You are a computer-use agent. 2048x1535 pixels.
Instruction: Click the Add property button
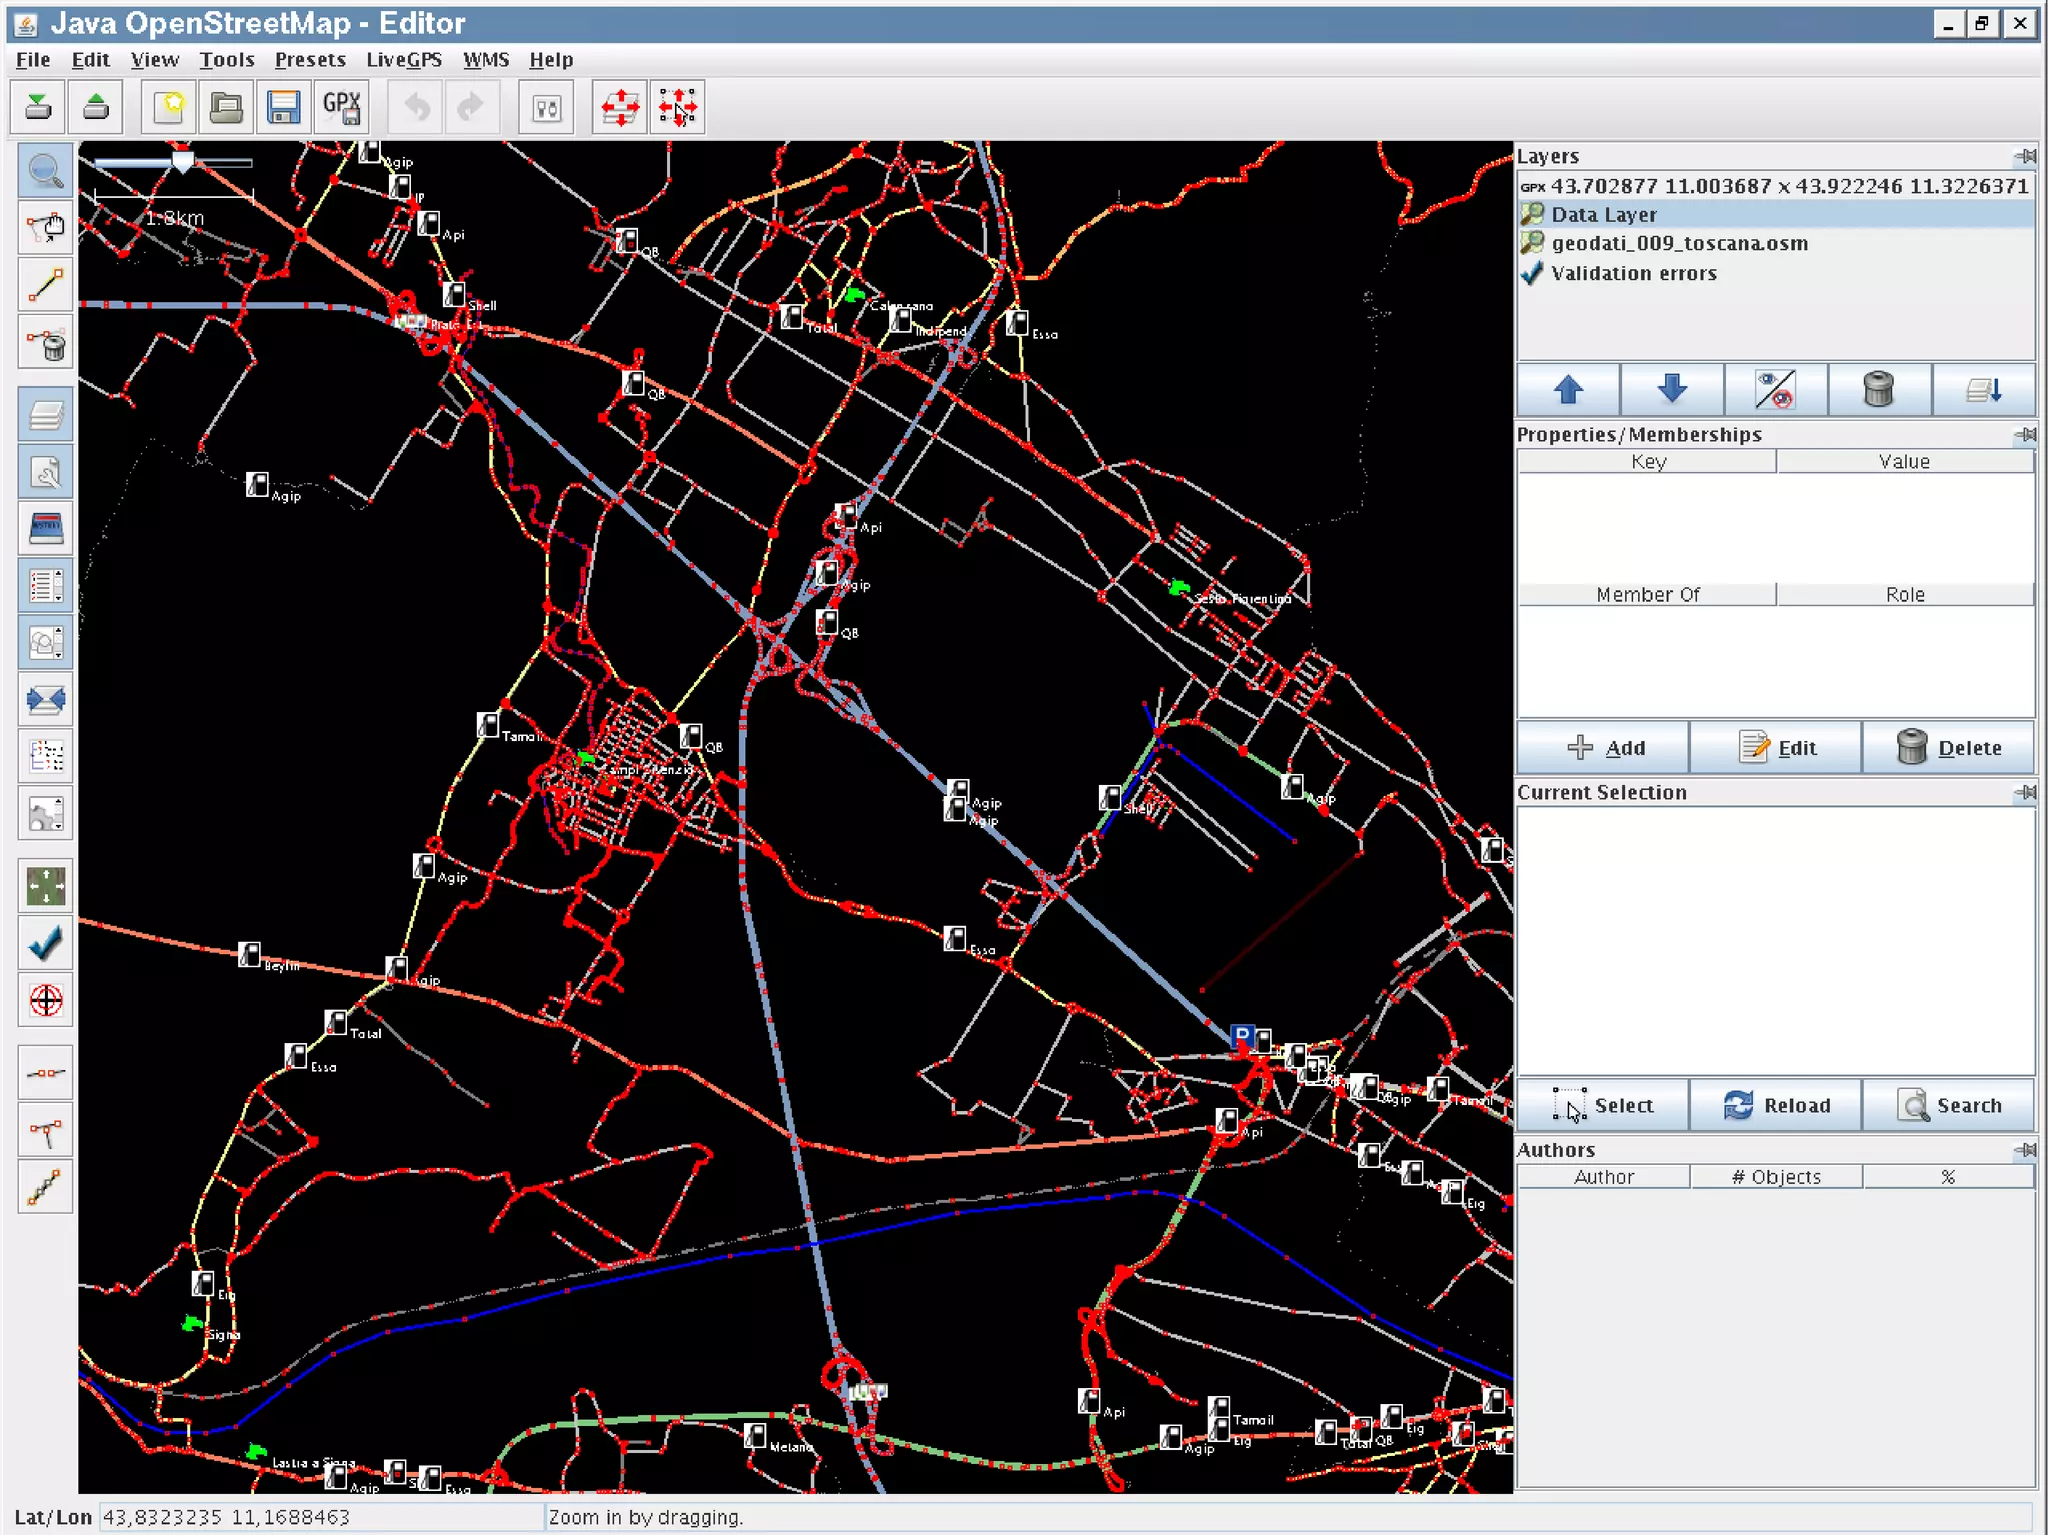1603,747
